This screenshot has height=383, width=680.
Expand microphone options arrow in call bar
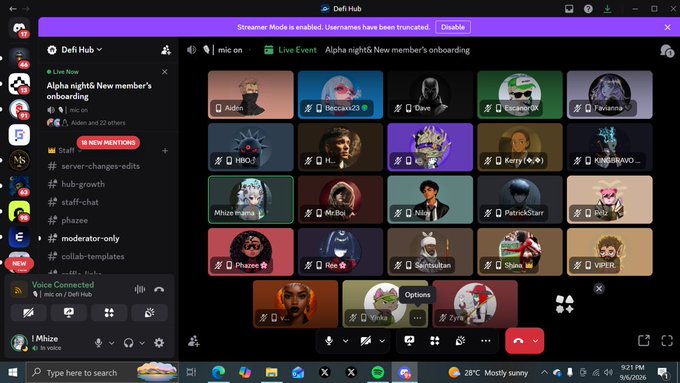[x=345, y=341]
